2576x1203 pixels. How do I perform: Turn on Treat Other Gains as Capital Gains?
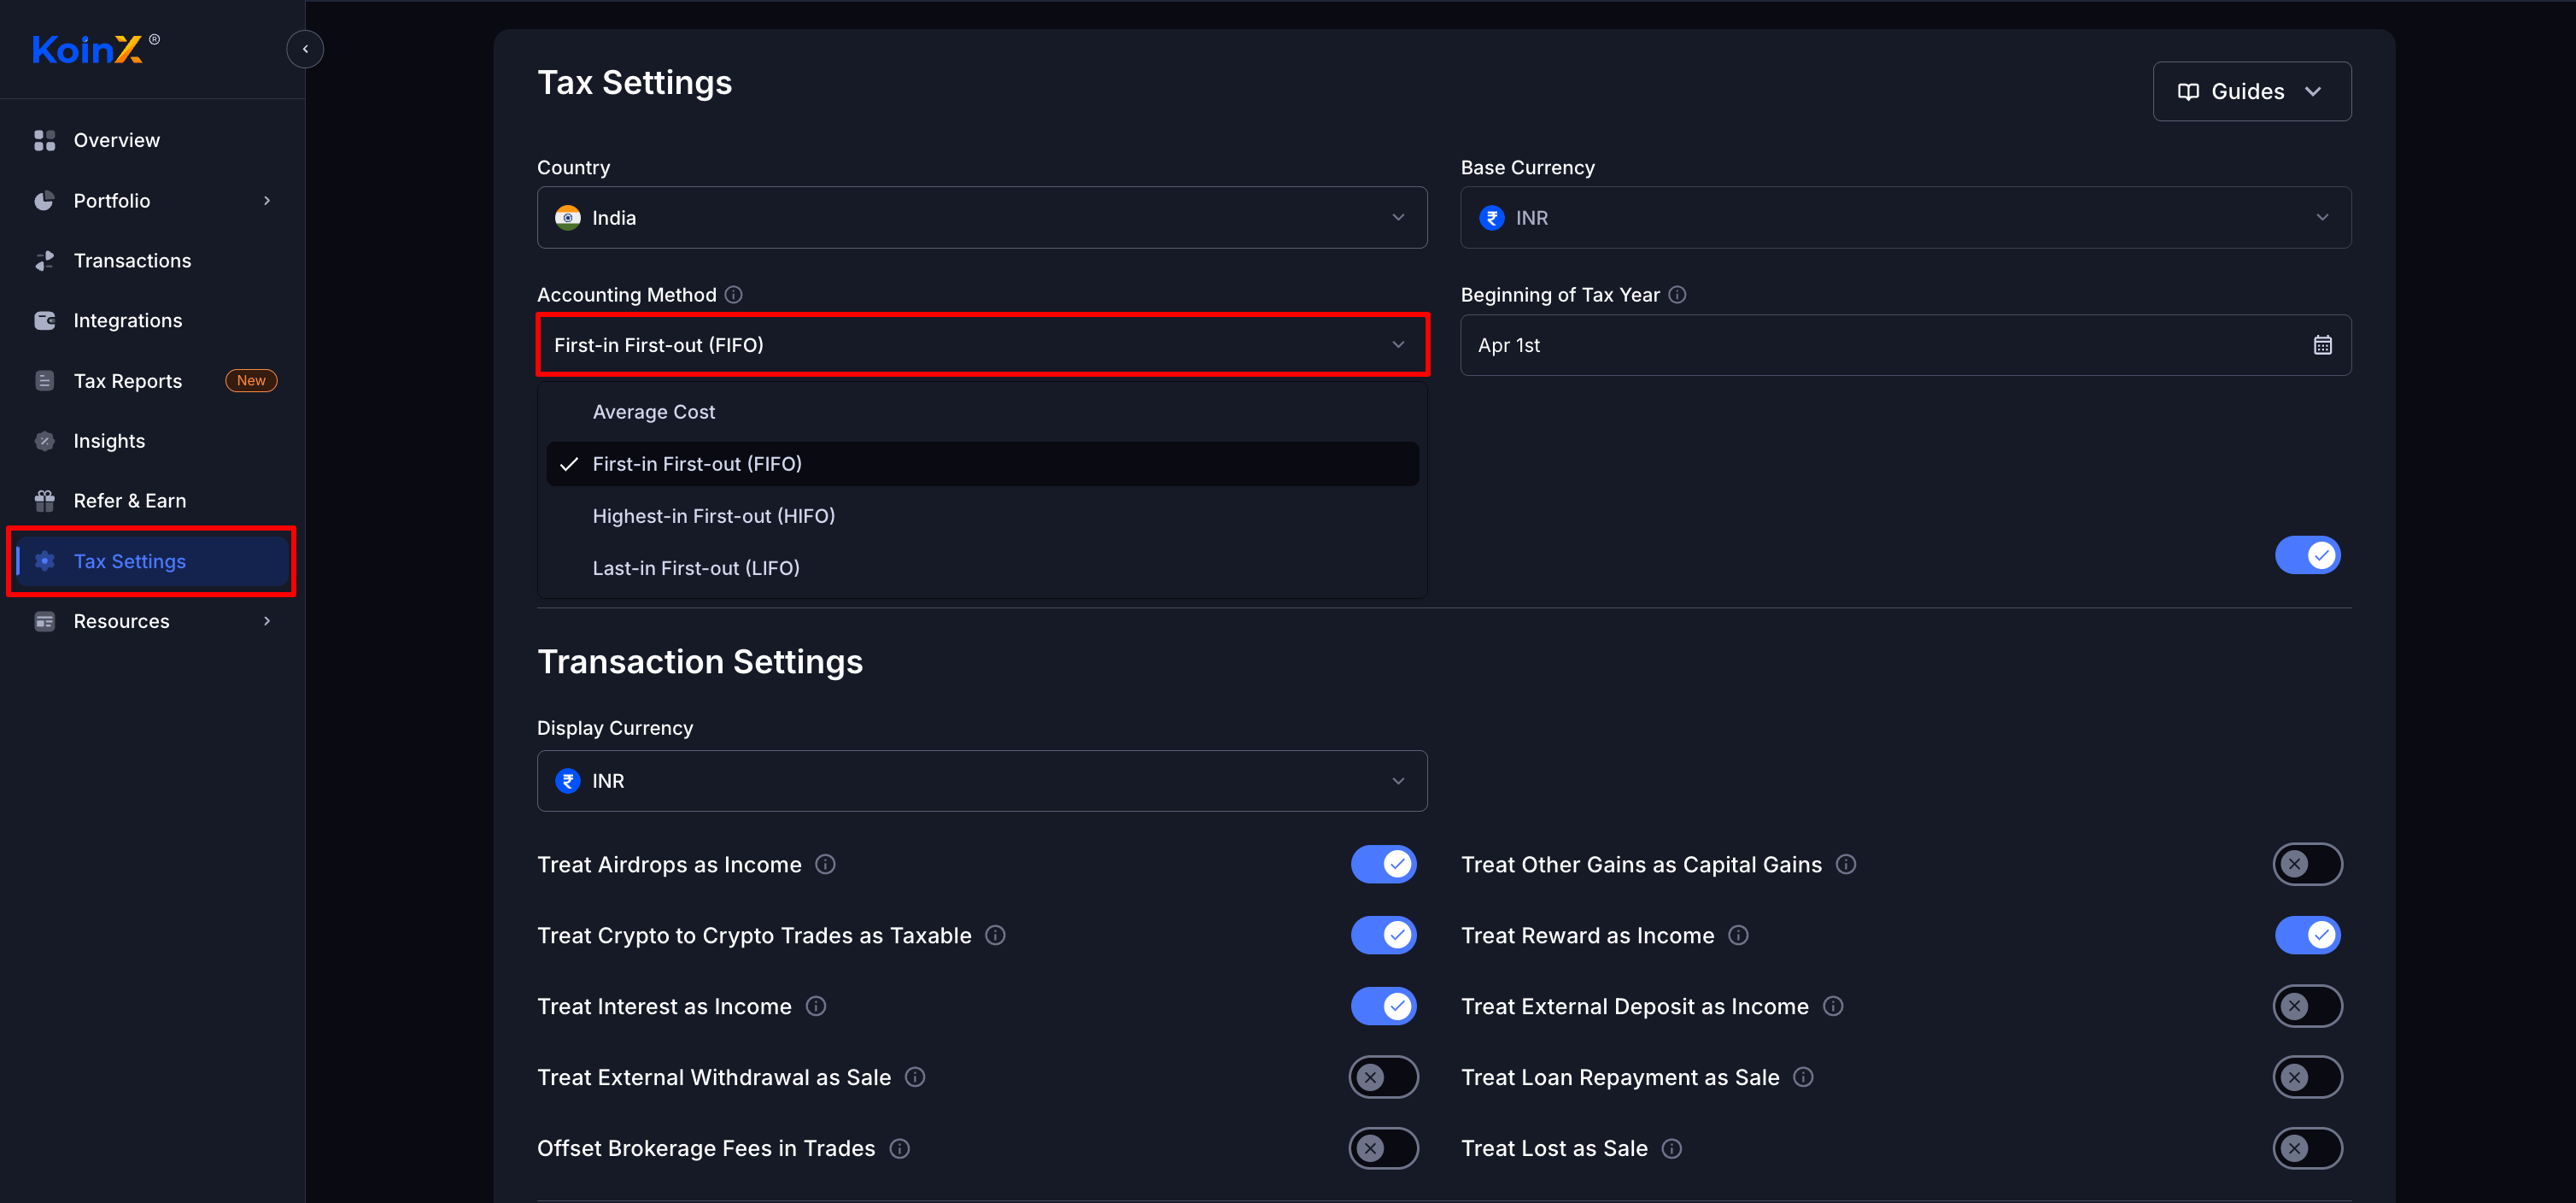pyautogui.click(x=2307, y=864)
